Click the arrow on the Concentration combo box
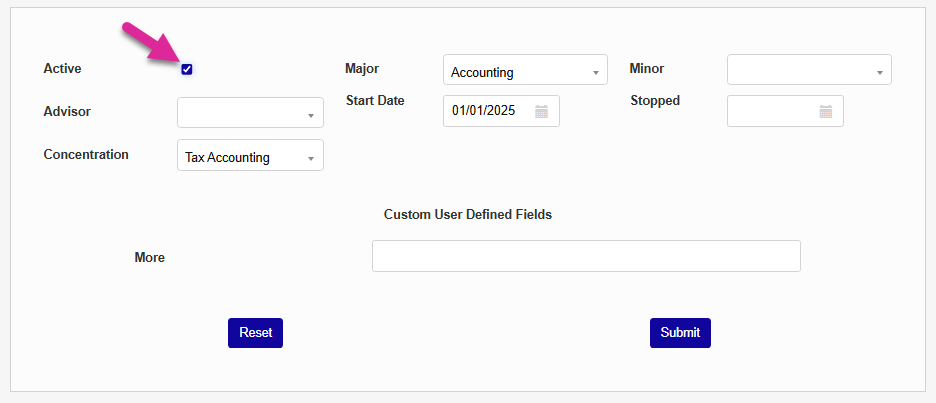Screen dimensions: 936x403 312,159
